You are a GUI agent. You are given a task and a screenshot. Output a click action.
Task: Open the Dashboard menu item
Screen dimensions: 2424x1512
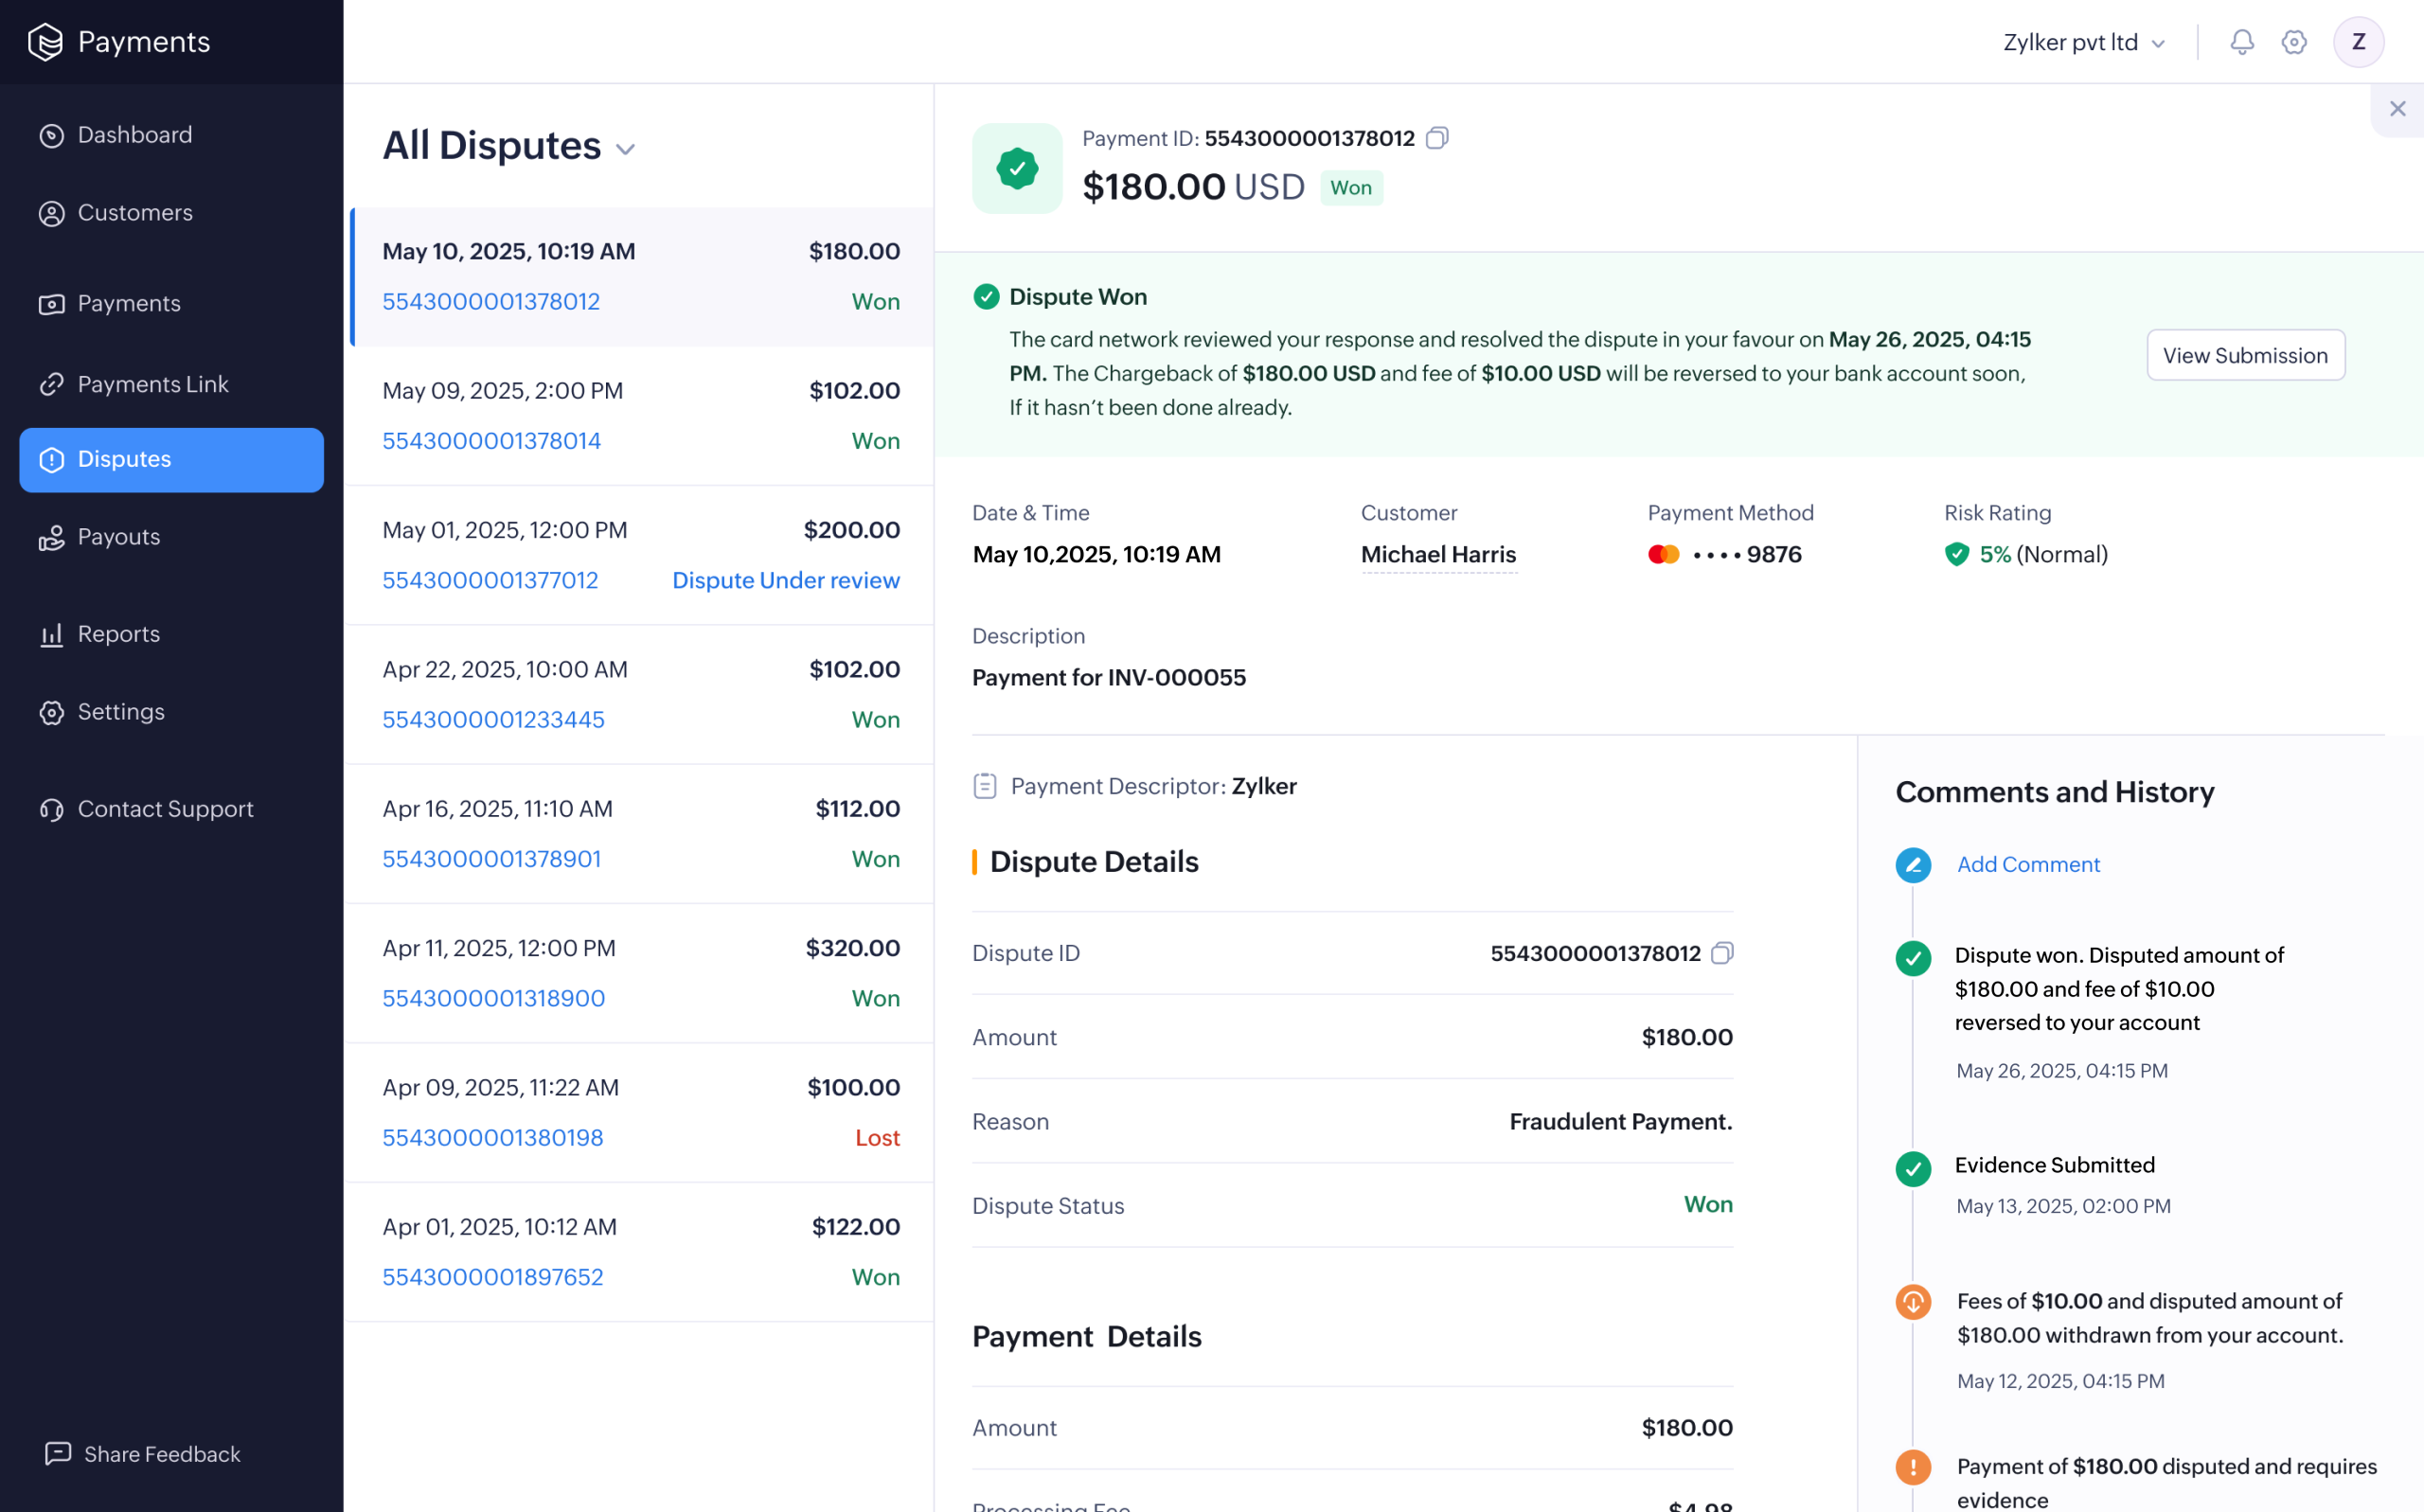(x=134, y=135)
